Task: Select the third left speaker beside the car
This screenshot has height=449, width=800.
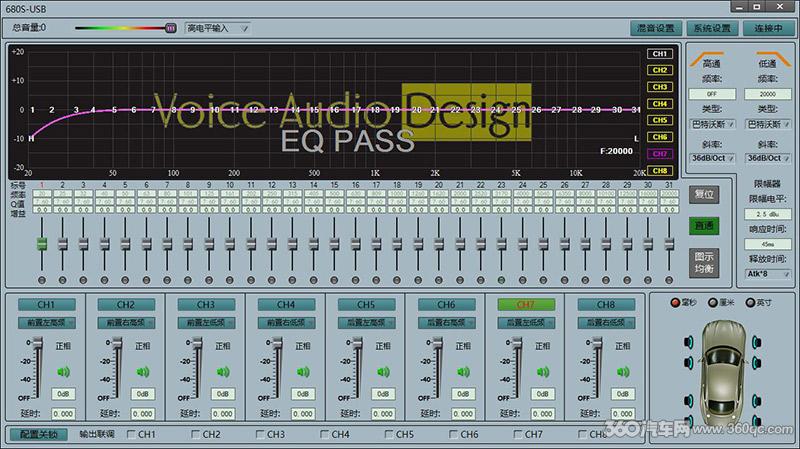Action: (689, 401)
